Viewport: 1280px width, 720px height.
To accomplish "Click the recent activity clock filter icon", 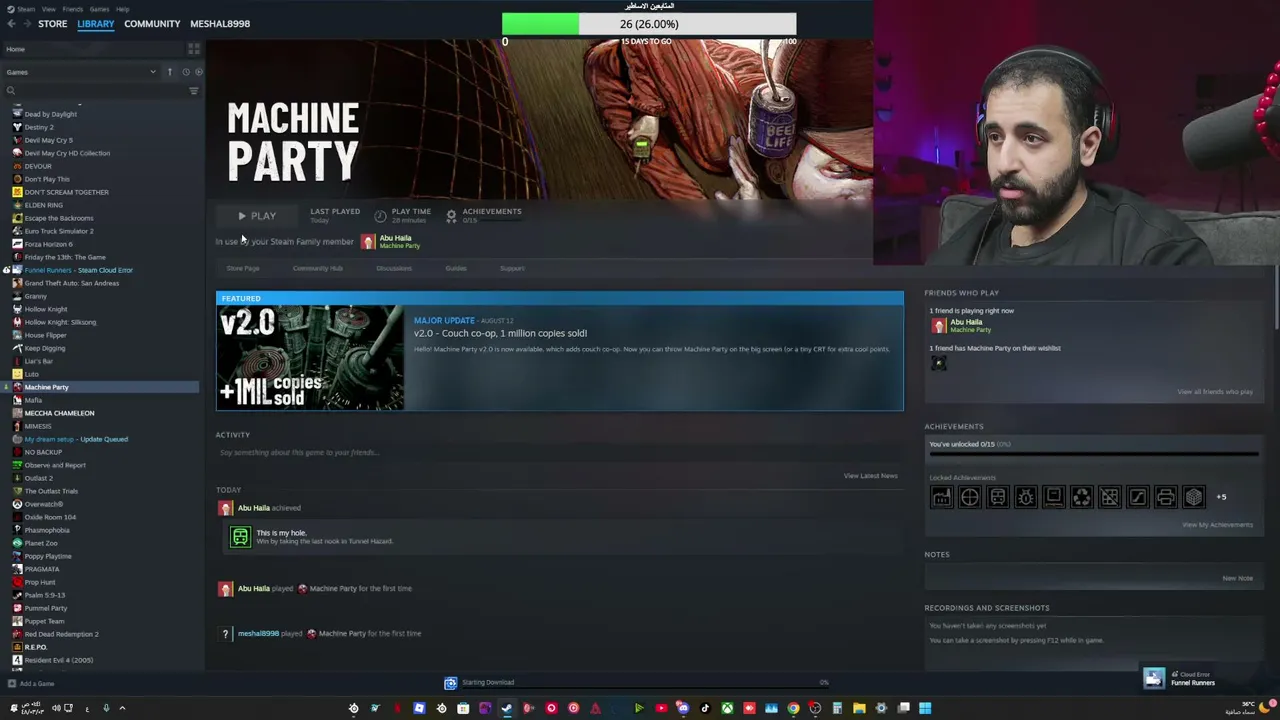I will pyautogui.click(x=185, y=72).
